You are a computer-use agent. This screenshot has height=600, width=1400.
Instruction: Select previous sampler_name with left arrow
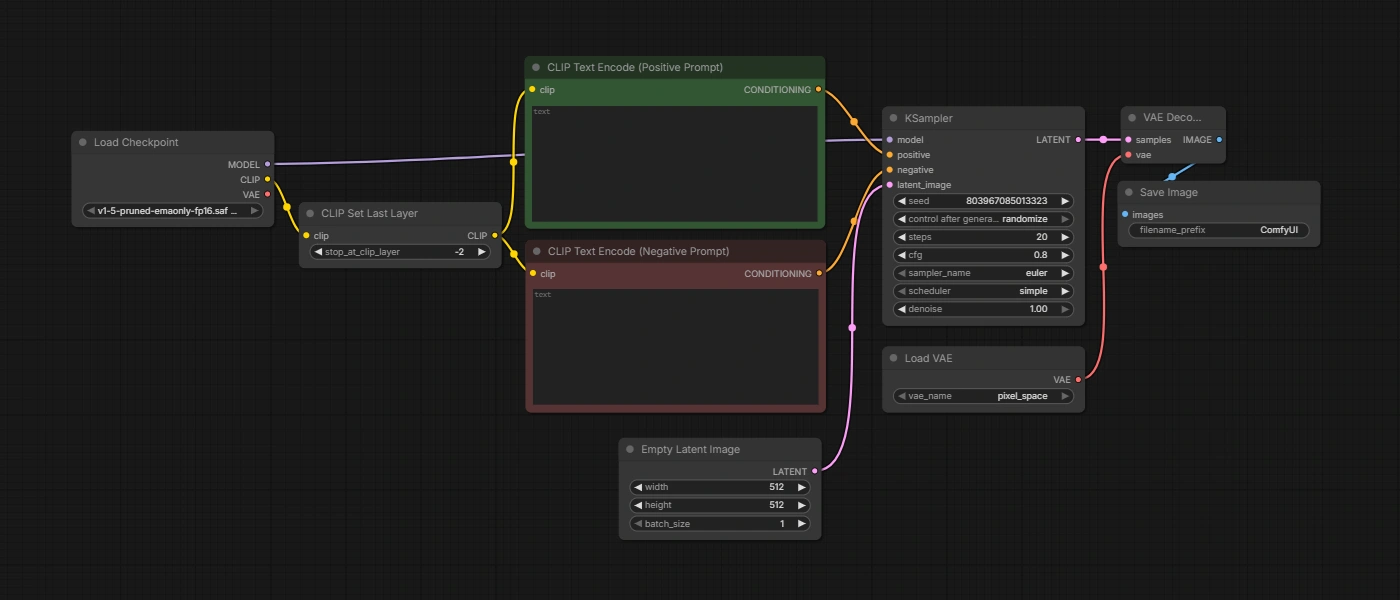[x=902, y=273]
